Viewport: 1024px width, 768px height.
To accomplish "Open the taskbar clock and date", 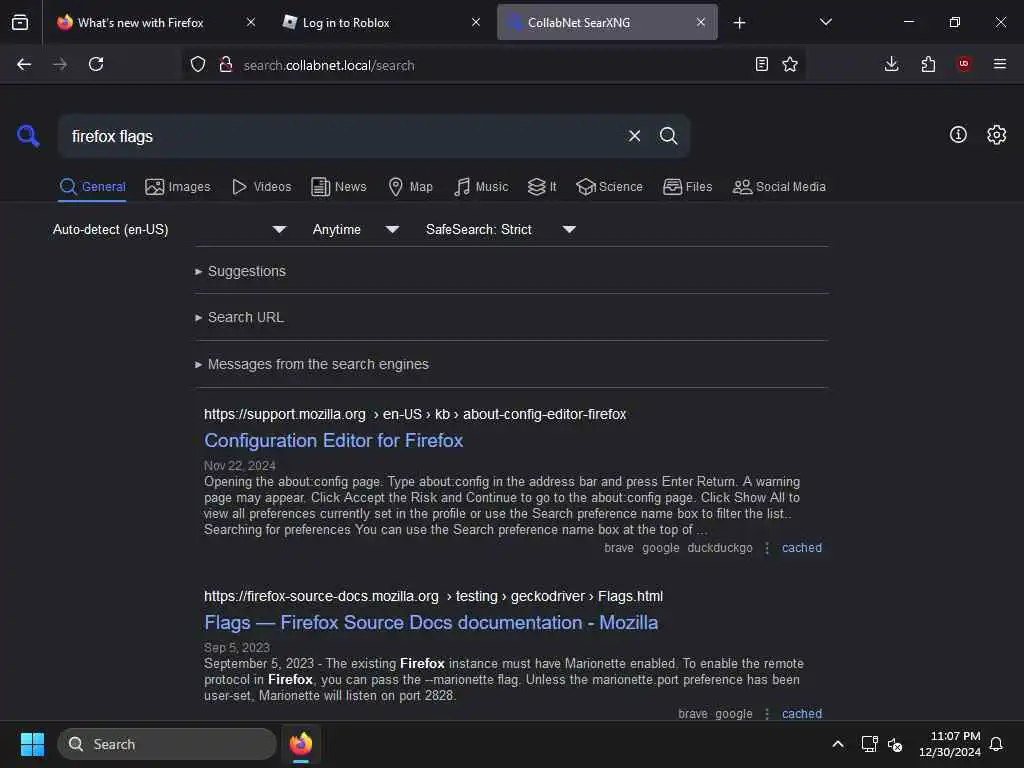I will click(x=950, y=744).
